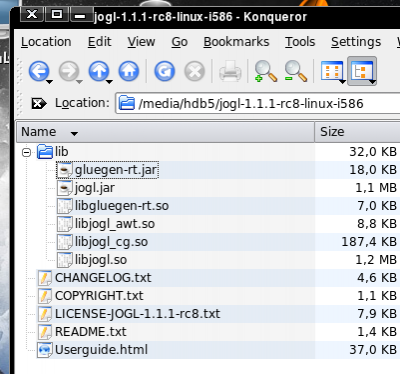Select libjogl.so file
The image size is (400, 374).
[101, 260]
